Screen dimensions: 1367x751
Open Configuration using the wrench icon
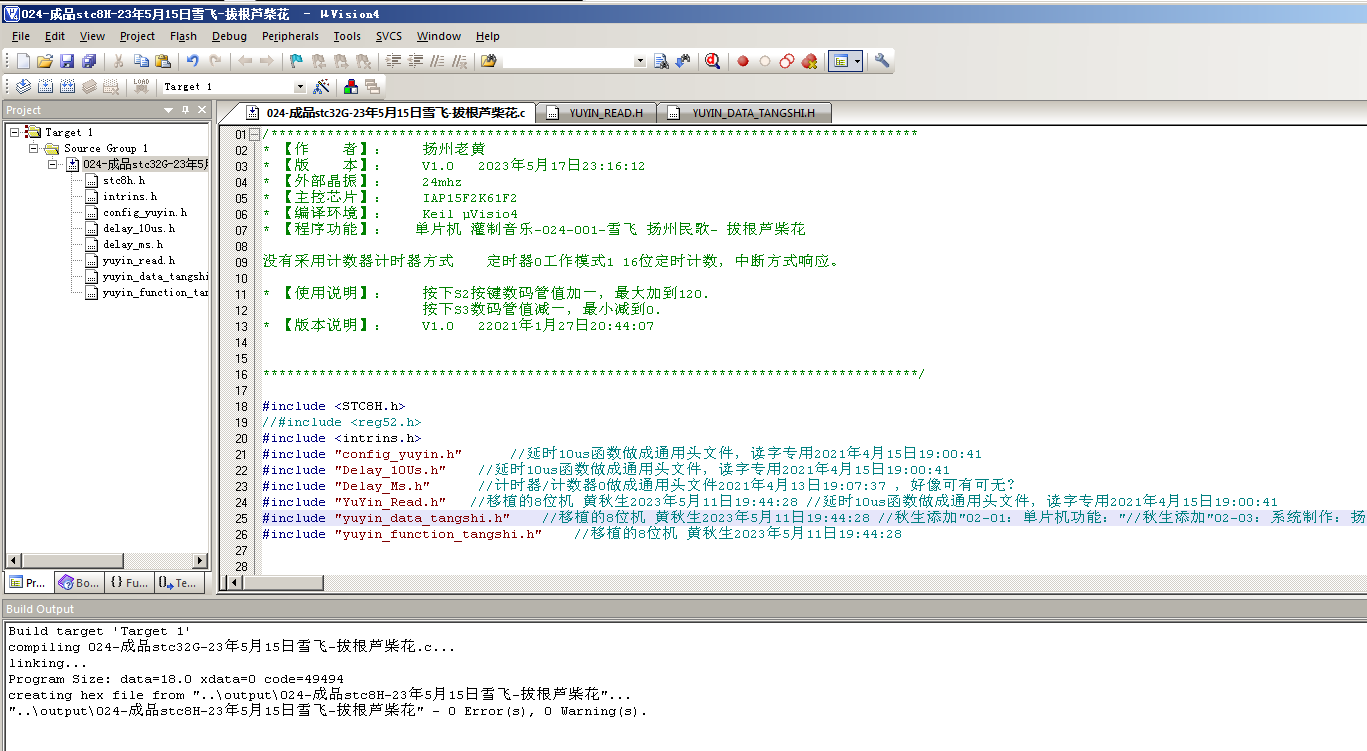[881, 61]
